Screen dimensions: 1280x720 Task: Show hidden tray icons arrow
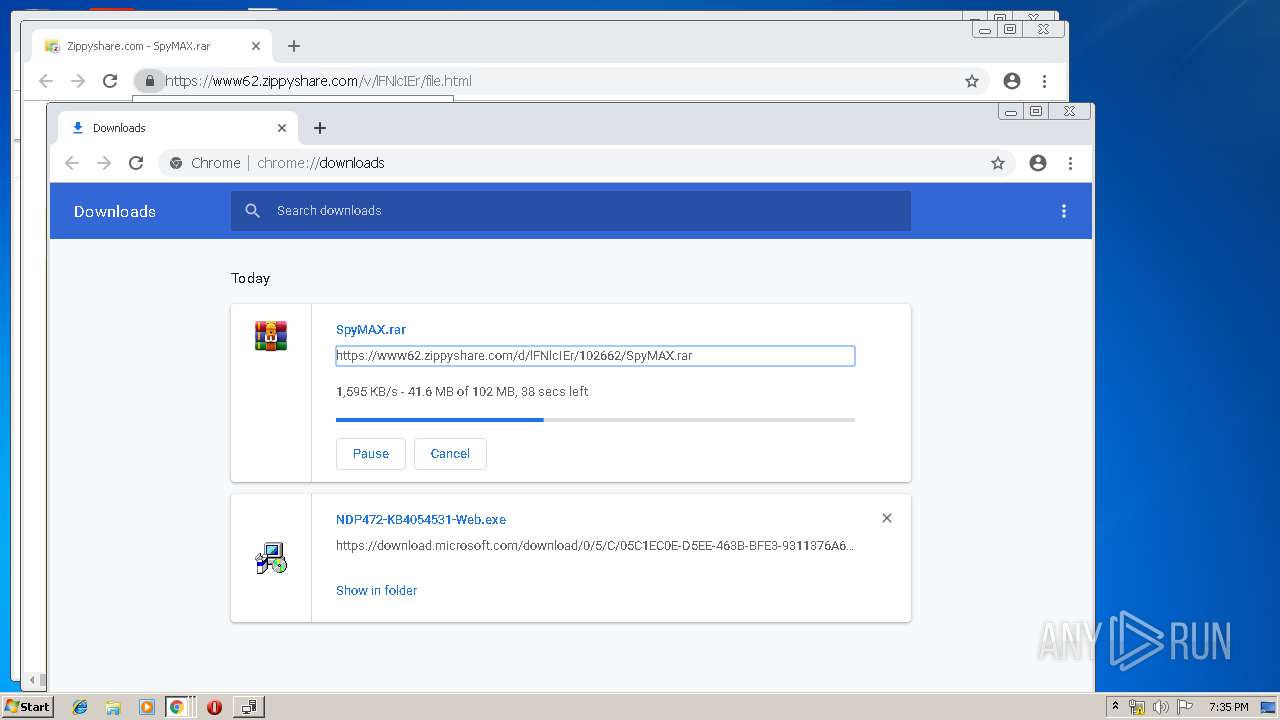click(x=1115, y=707)
